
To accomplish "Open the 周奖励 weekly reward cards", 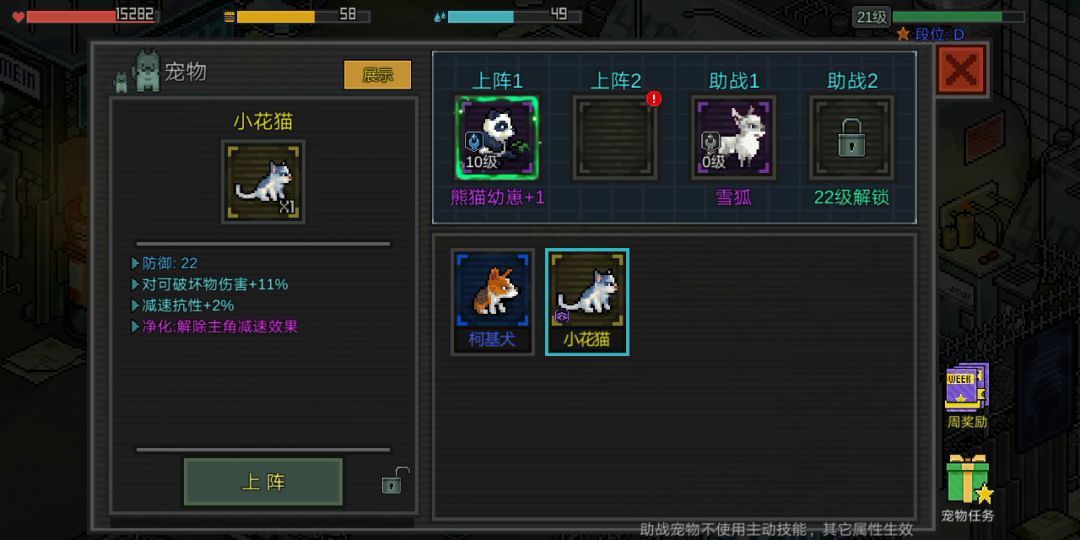I will pos(967,396).
